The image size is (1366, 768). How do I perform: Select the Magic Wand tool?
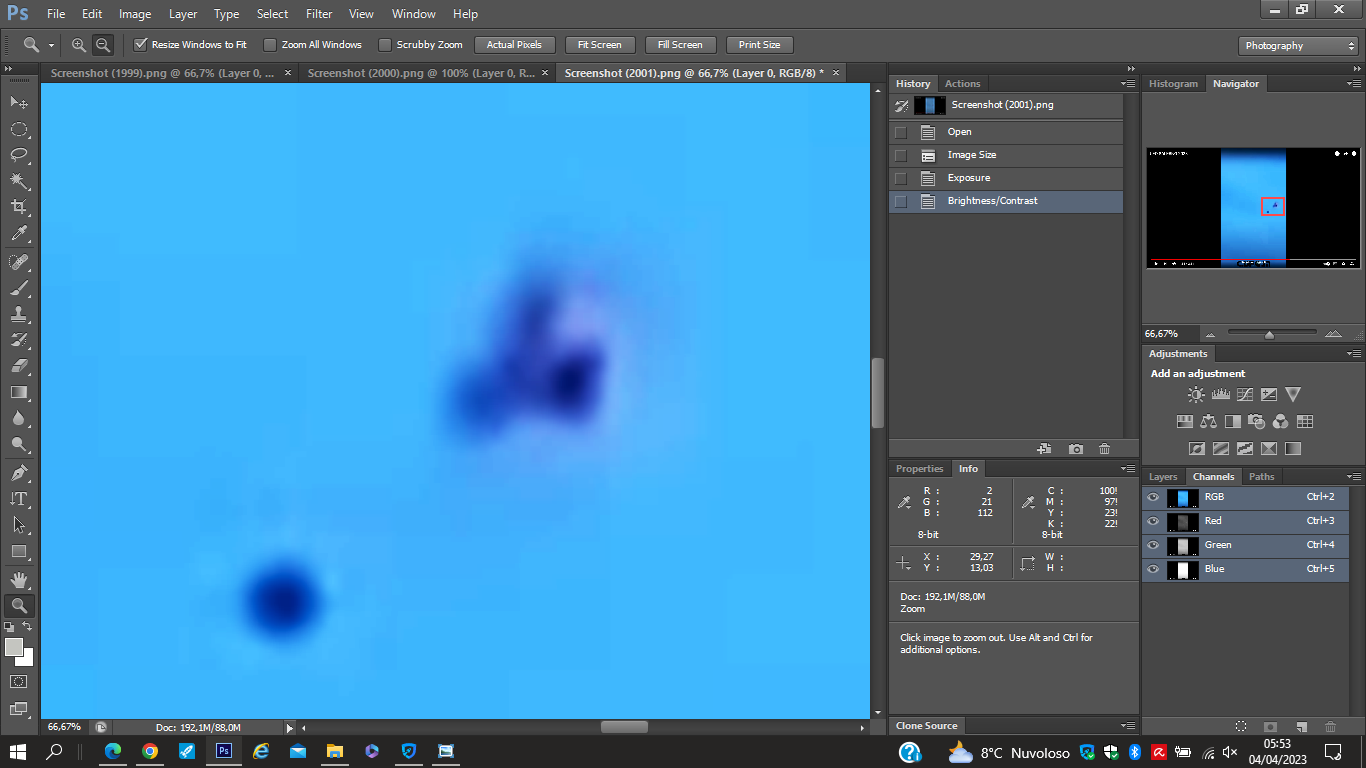(x=19, y=181)
